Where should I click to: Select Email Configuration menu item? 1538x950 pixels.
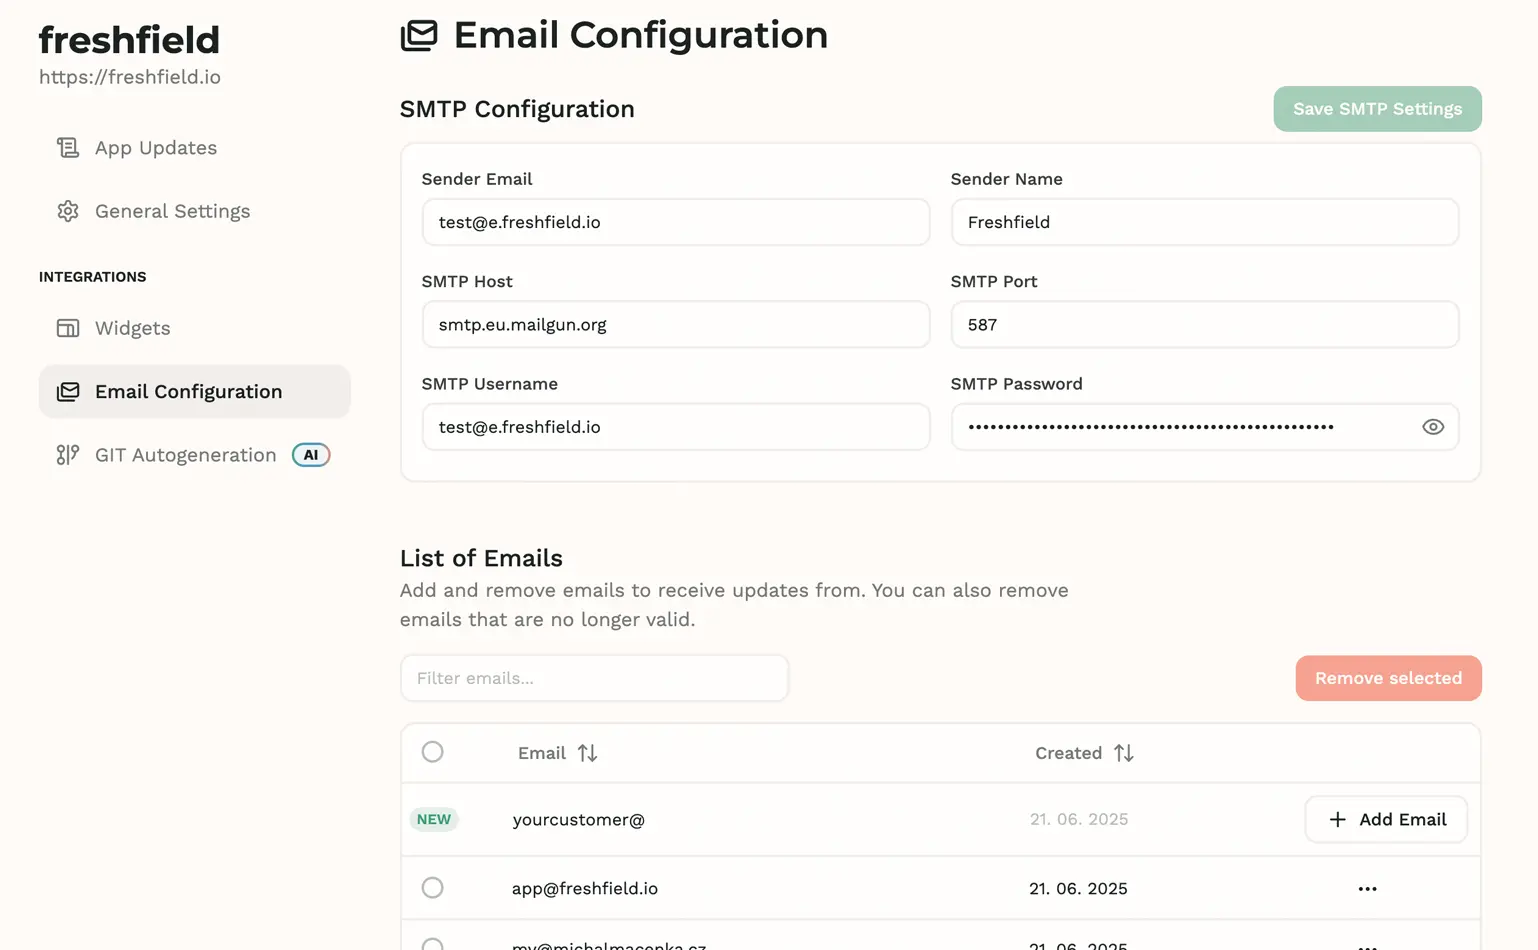tap(195, 392)
